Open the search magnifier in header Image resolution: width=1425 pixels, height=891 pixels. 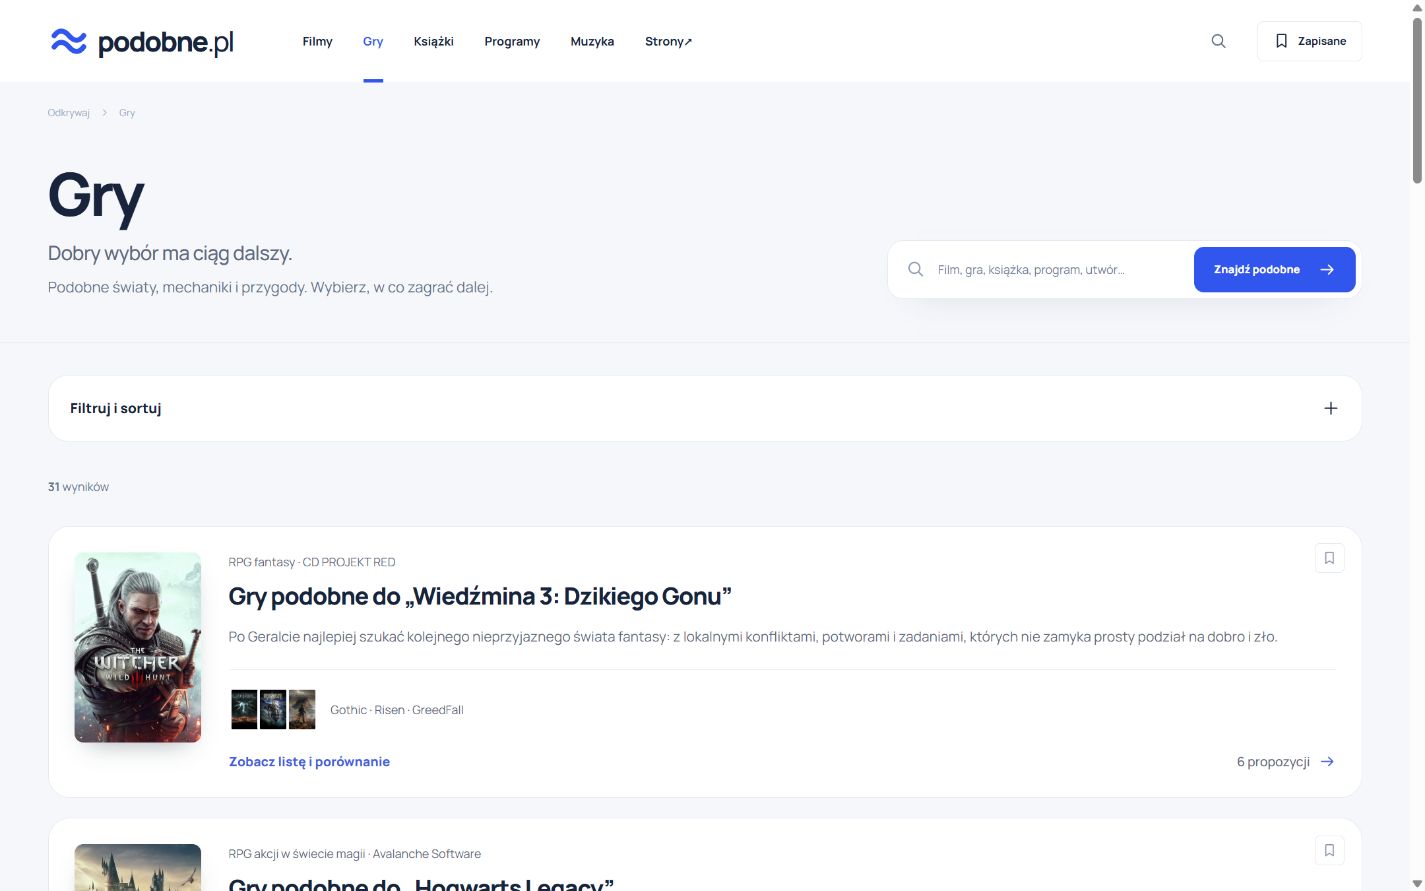click(1218, 41)
